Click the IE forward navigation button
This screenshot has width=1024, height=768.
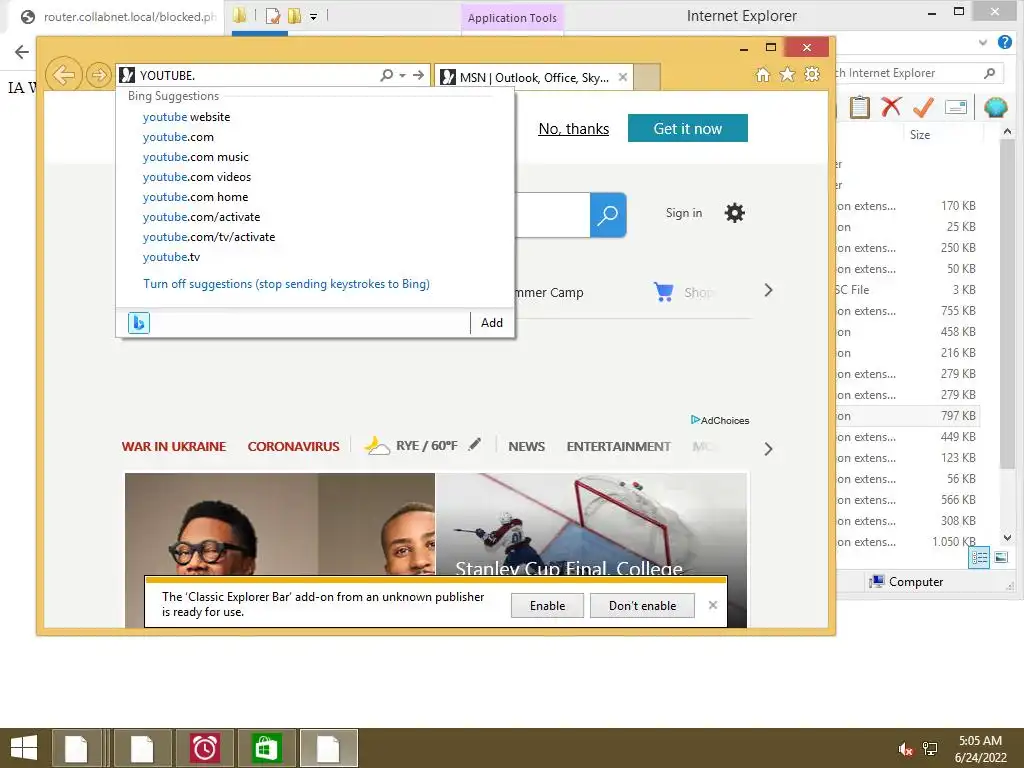click(x=99, y=75)
